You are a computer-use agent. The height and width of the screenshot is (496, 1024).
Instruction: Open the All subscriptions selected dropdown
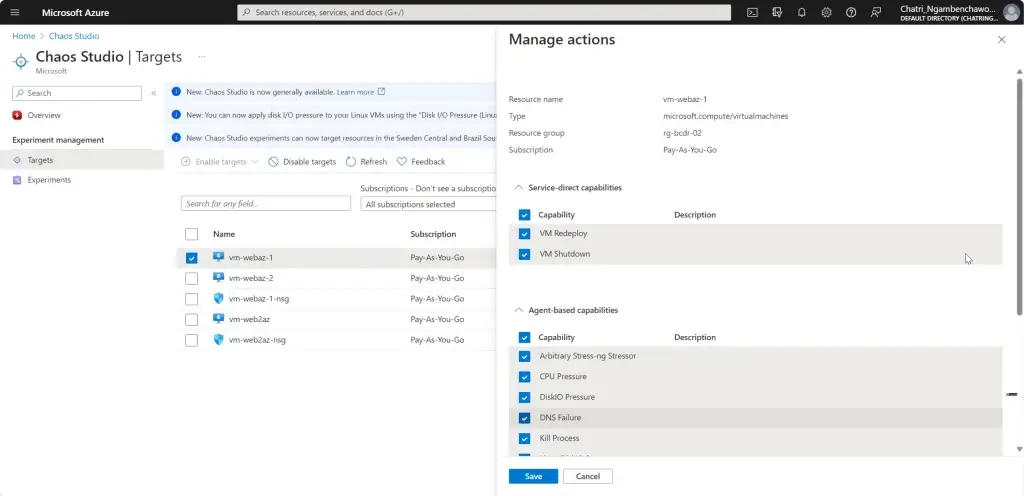(x=428, y=204)
